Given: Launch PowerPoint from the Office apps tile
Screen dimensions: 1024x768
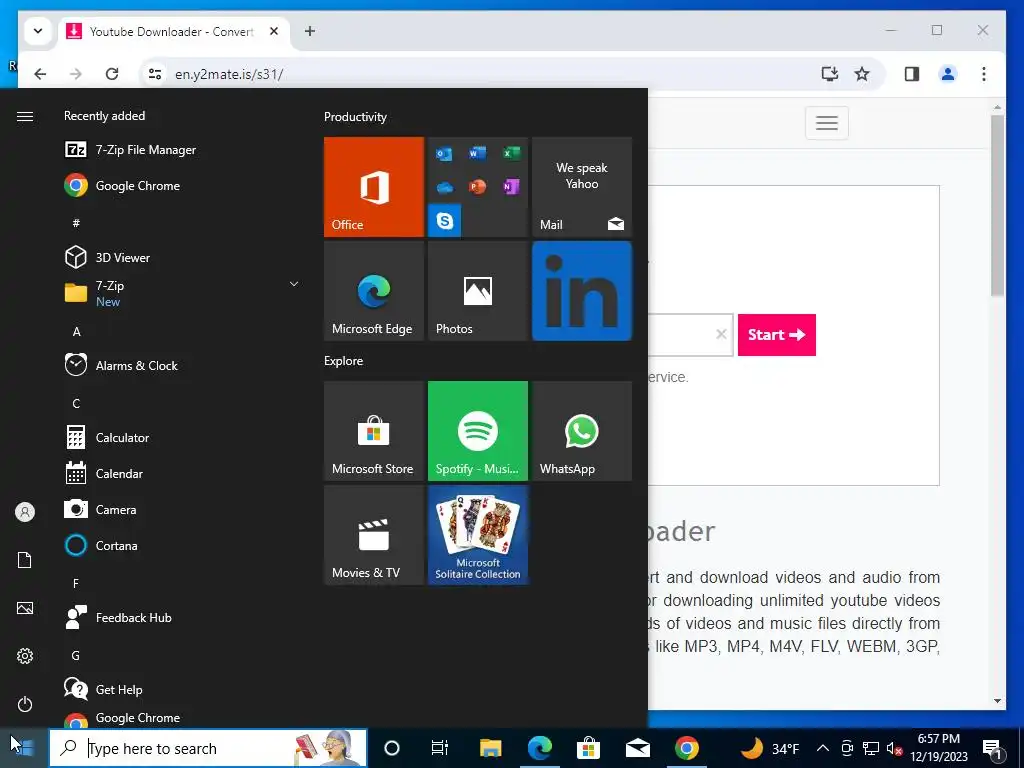Looking at the screenshot, I should (x=477, y=187).
